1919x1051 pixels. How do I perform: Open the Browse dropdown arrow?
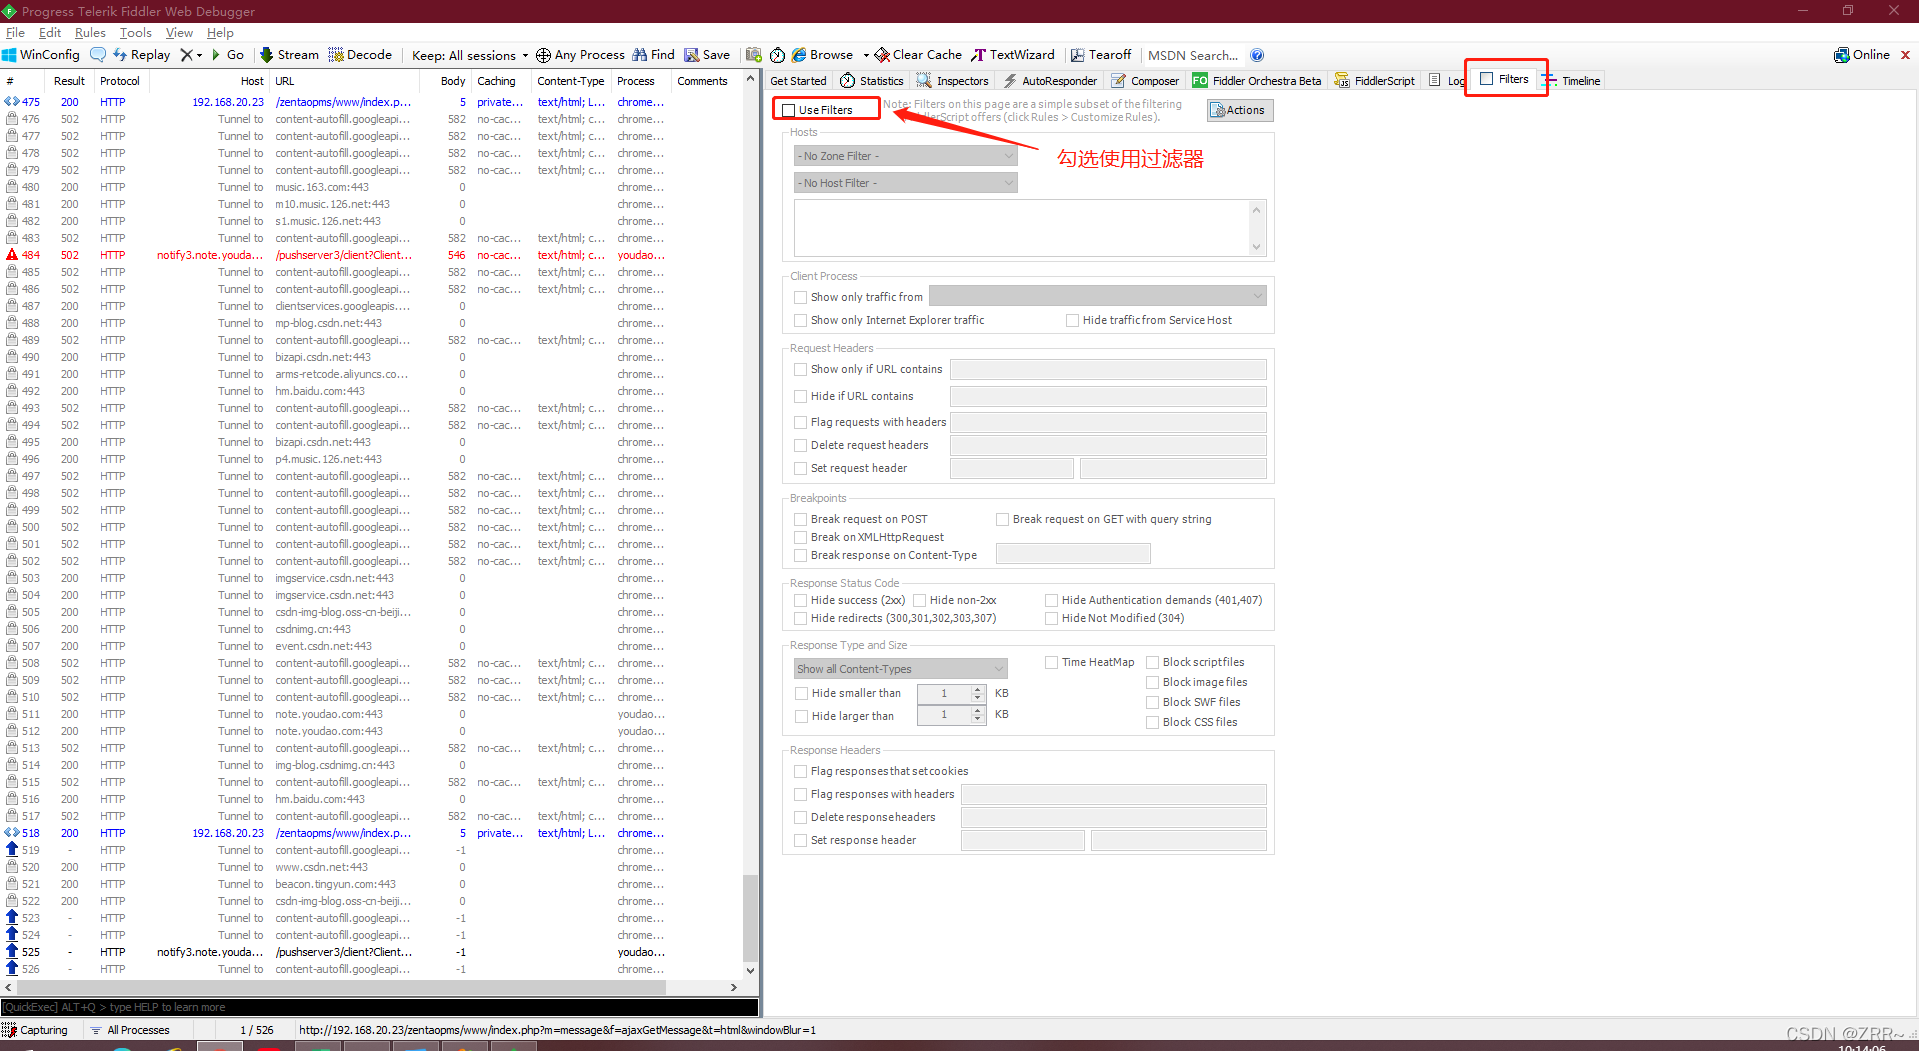coord(866,55)
